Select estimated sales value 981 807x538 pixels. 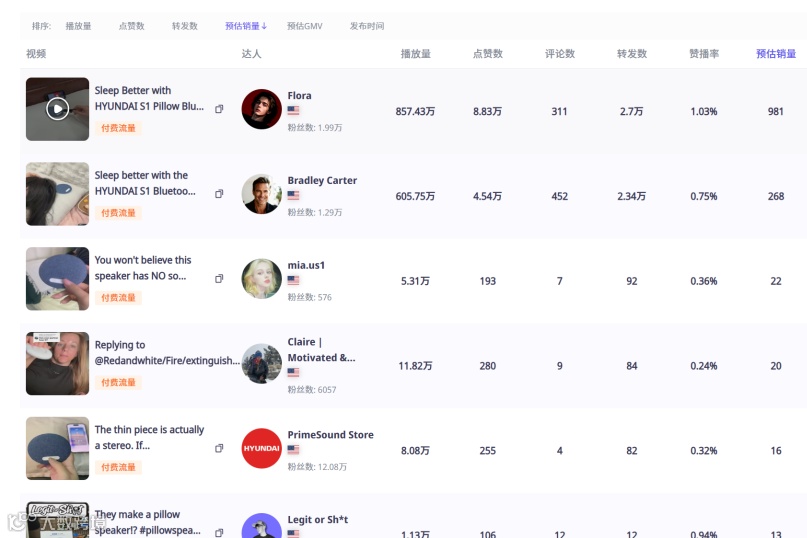point(776,111)
